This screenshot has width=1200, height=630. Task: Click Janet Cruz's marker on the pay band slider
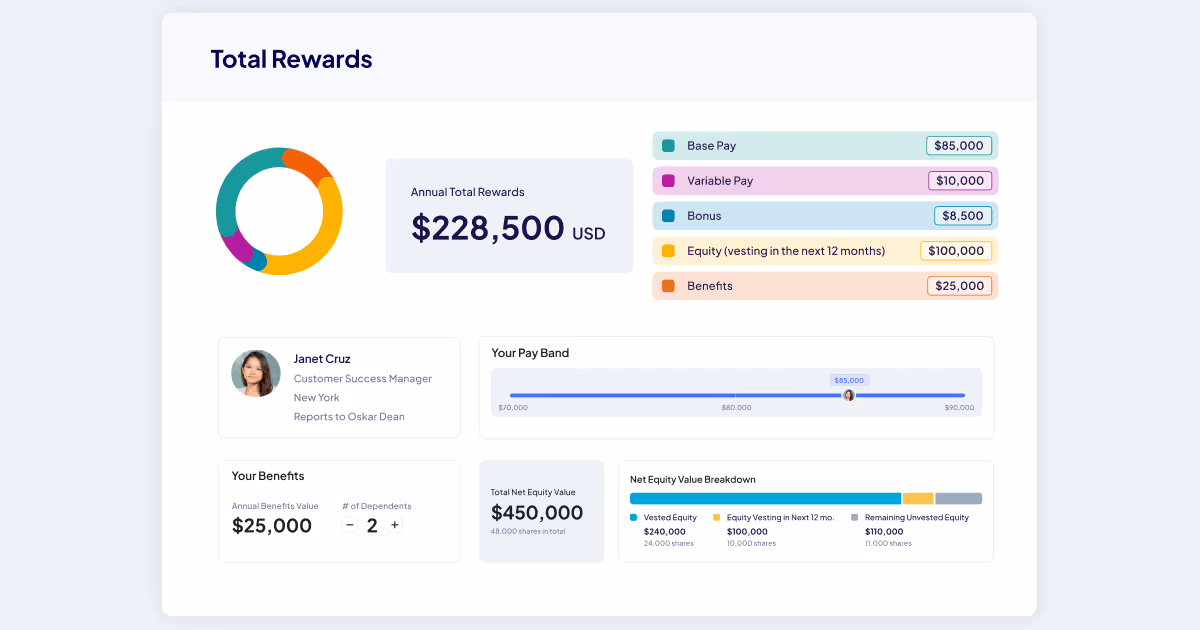pyautogui.click(x=849, y=395)
